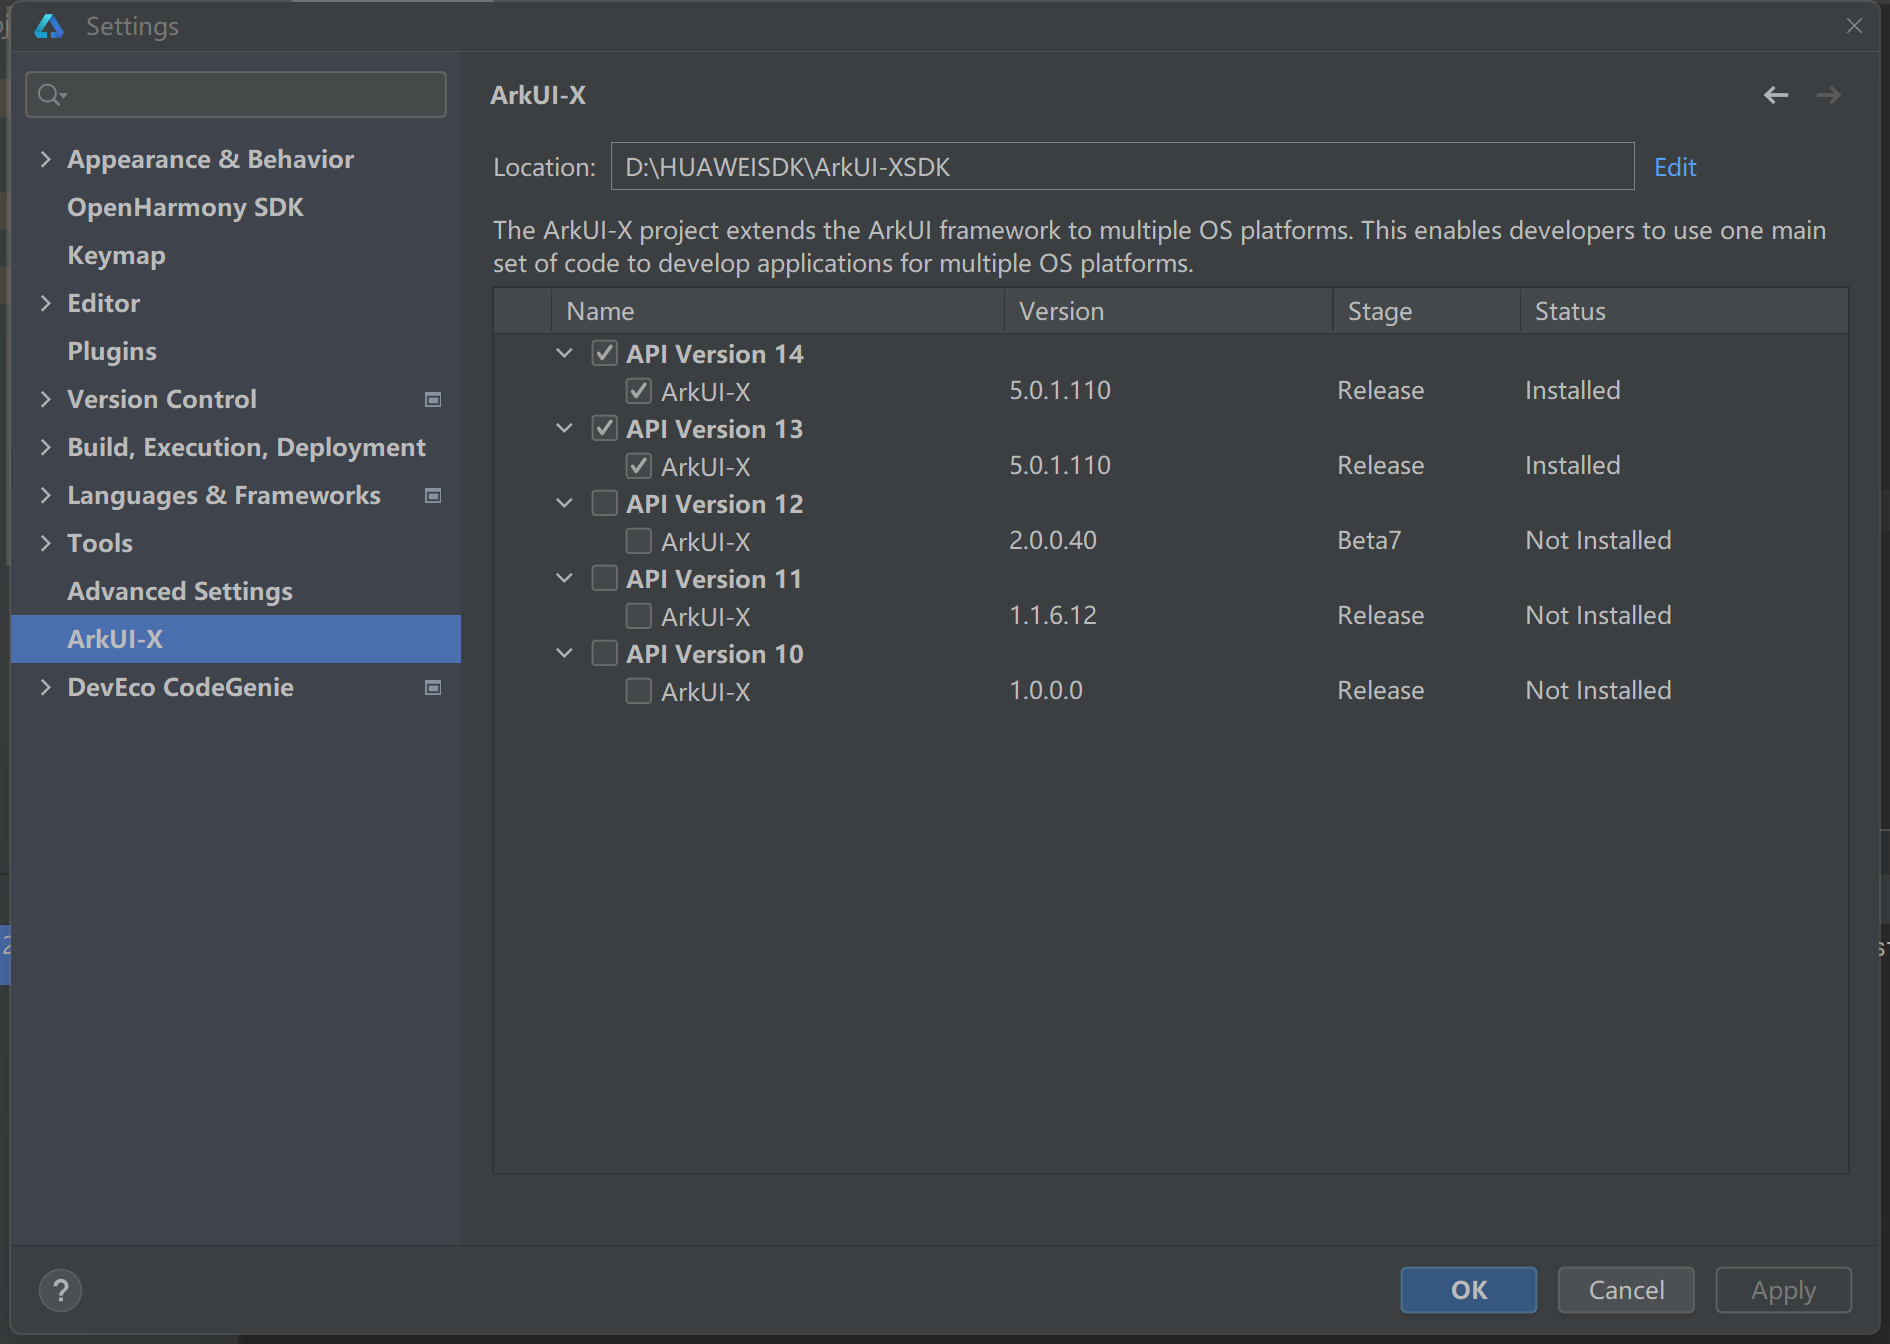This screenshot has height=1344, width=1890.
Task: Collapse API Version 11 group
Action: point(564,578)
